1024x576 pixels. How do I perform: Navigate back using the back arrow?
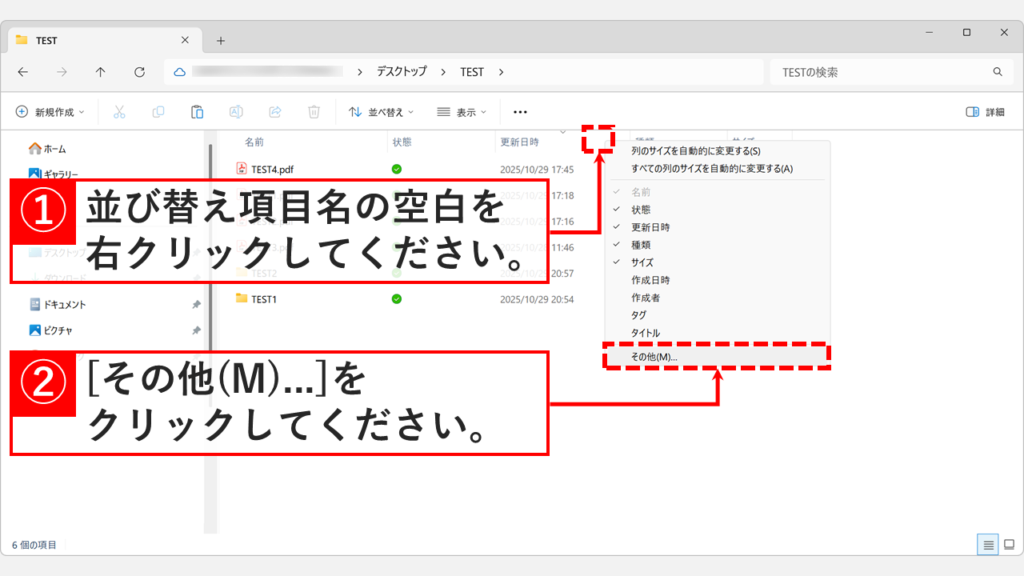click(x=25, y=71)
